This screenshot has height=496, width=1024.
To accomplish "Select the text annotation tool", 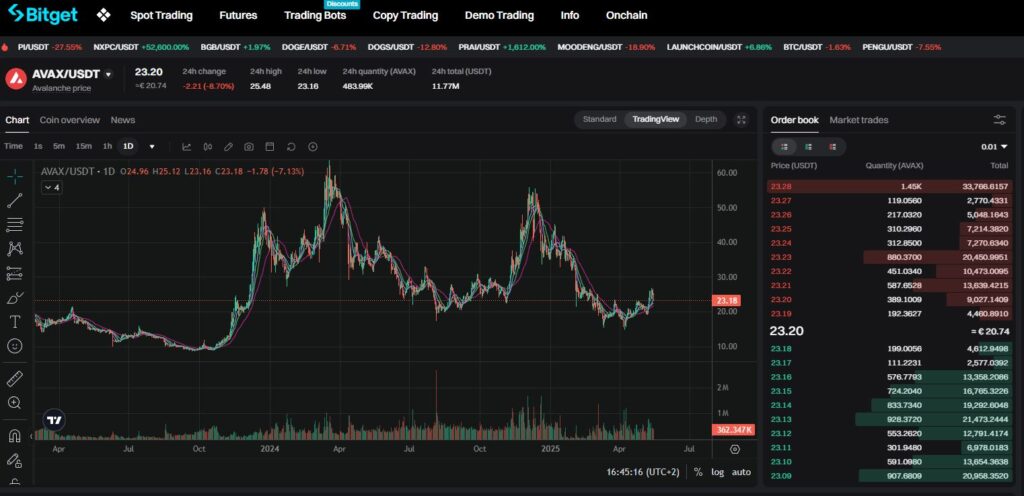I will click(15, 321).
